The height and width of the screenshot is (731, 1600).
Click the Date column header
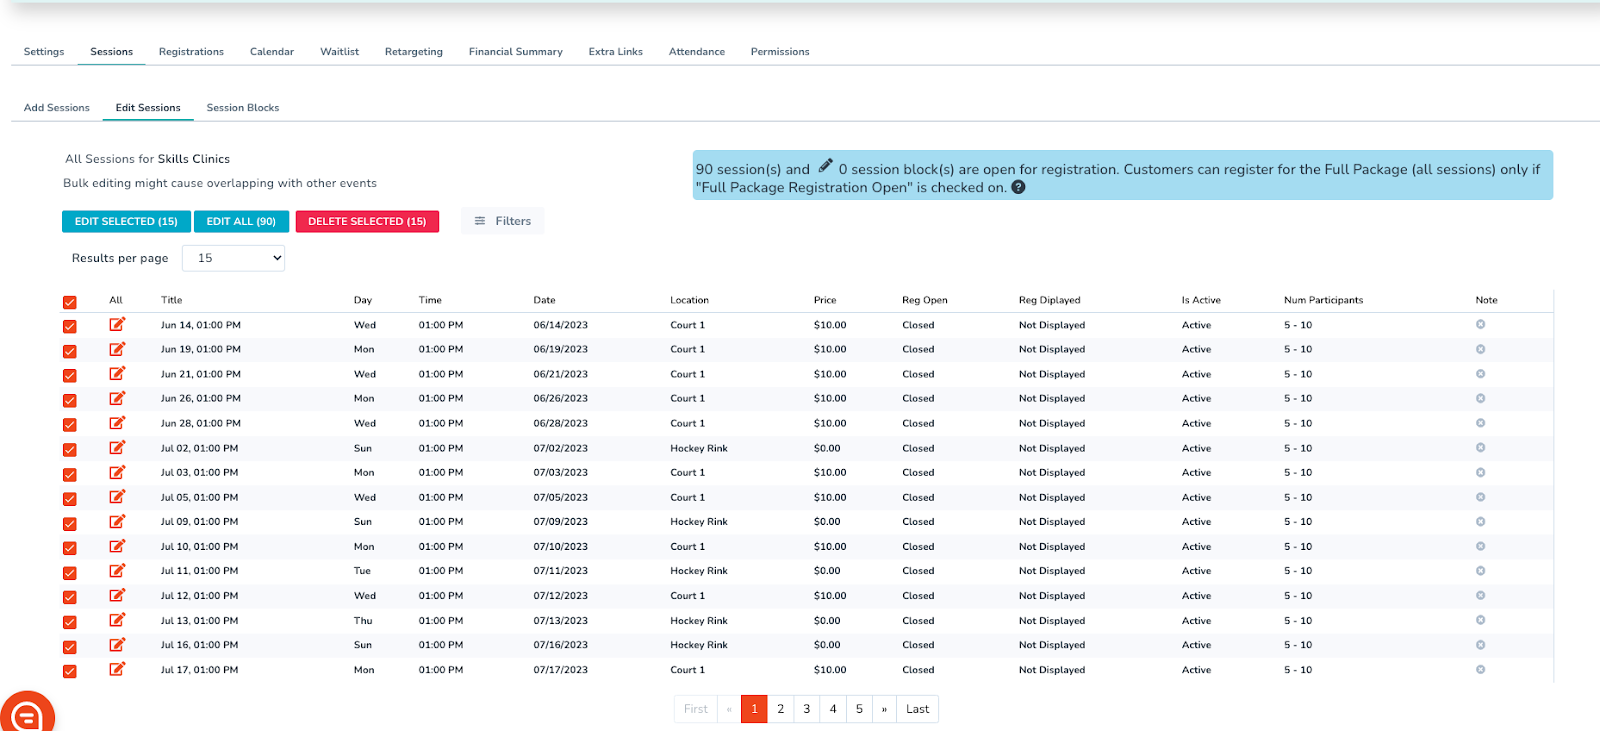click(x=544, y=300)
